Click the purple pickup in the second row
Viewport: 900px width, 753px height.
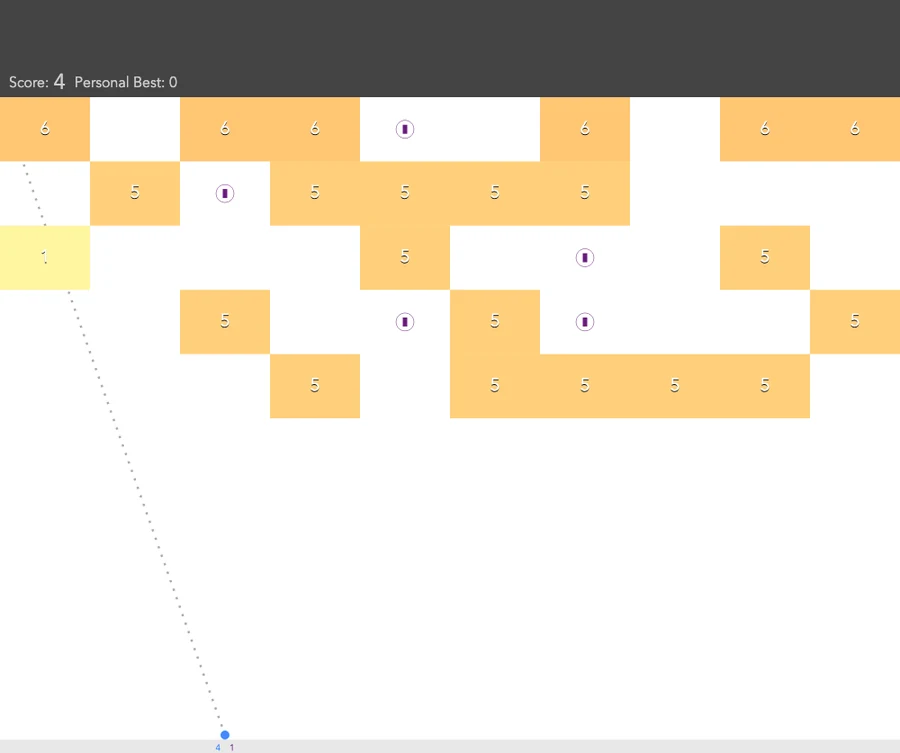coord(225,193)
